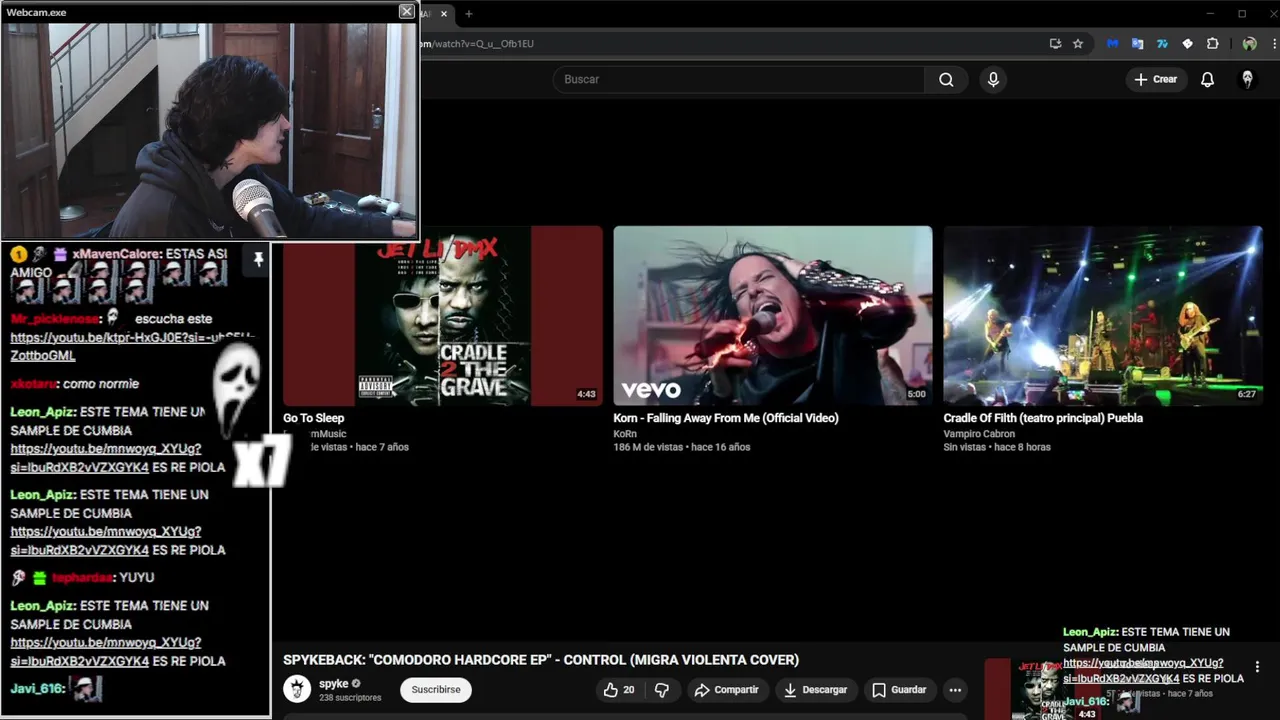
Task: Open vertical three-dot menu on sidebar video
Action: pos(1257,667)
